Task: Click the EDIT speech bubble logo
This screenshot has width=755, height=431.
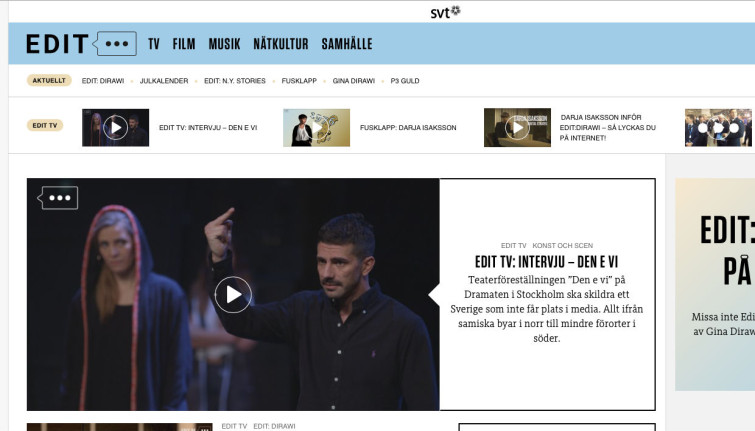Action: point(80,44)
